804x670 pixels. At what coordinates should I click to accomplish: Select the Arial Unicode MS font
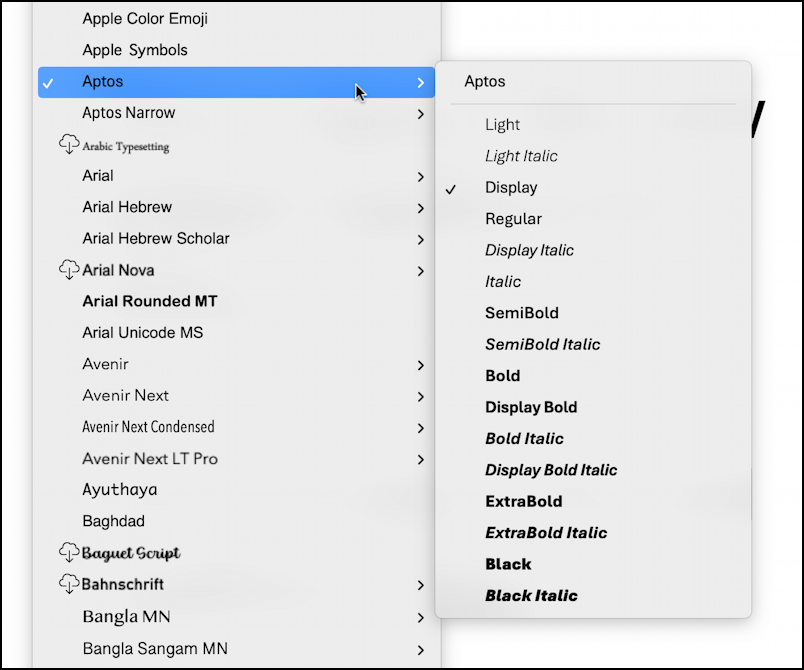click(x=143, y=333)
